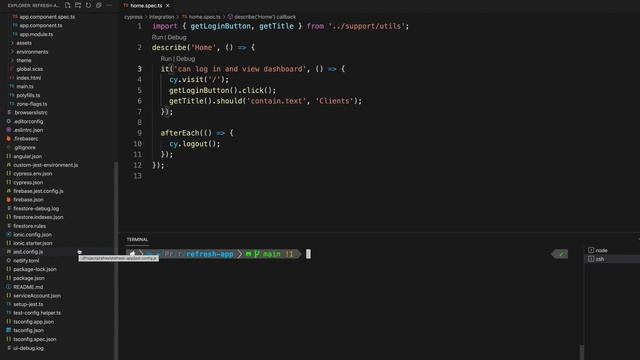This screenshot has height=360, width=640.
Task: Open Explorer more actions ellipsis
Action: pyautogui.click(x=109, y=5)
